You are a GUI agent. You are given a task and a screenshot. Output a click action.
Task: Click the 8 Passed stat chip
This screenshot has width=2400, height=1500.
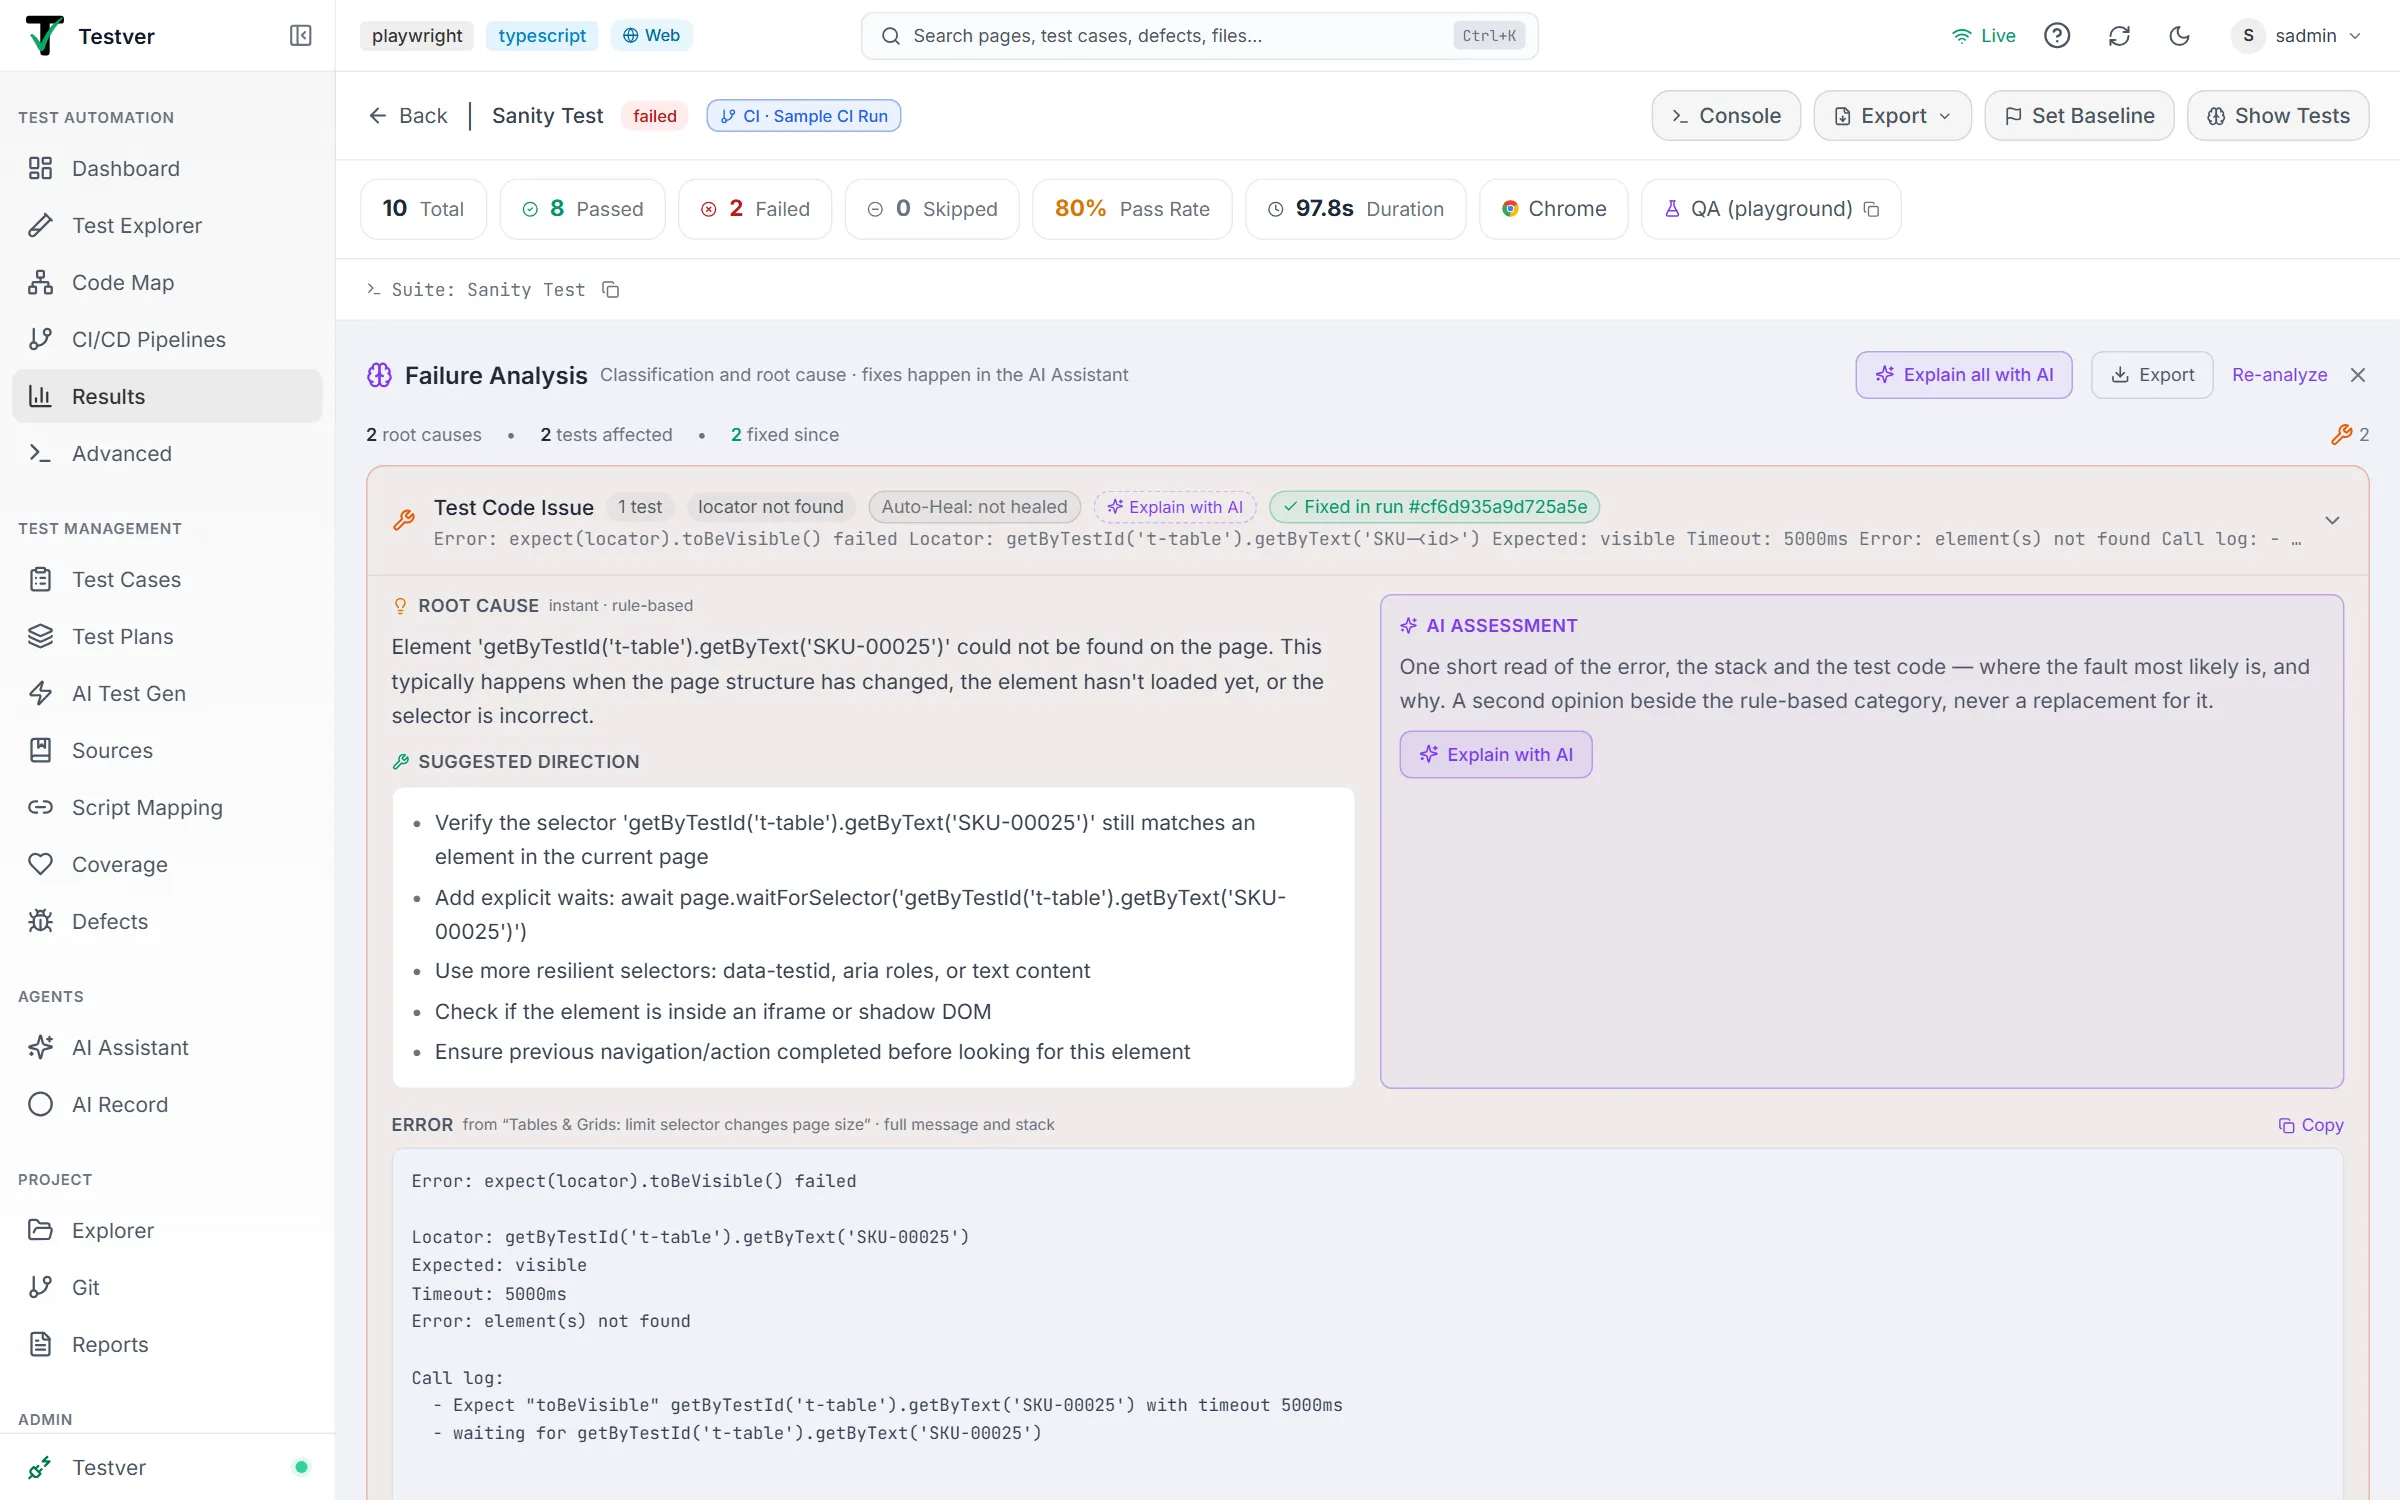[583, 209]
